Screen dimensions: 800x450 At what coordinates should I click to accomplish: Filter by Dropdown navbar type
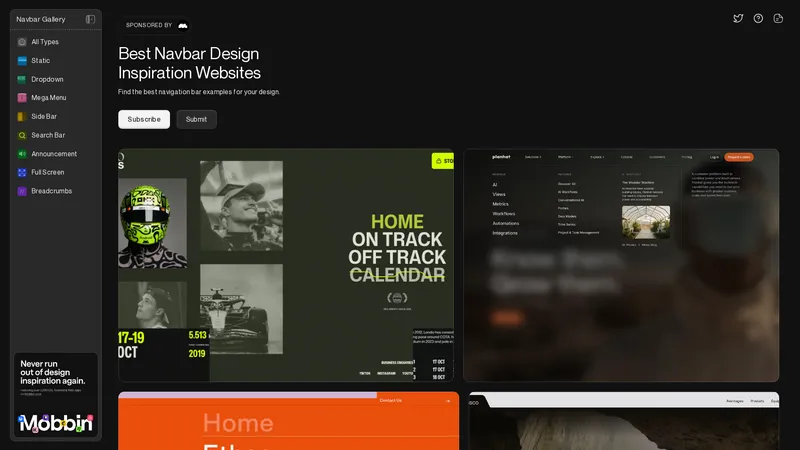[46, 79]
